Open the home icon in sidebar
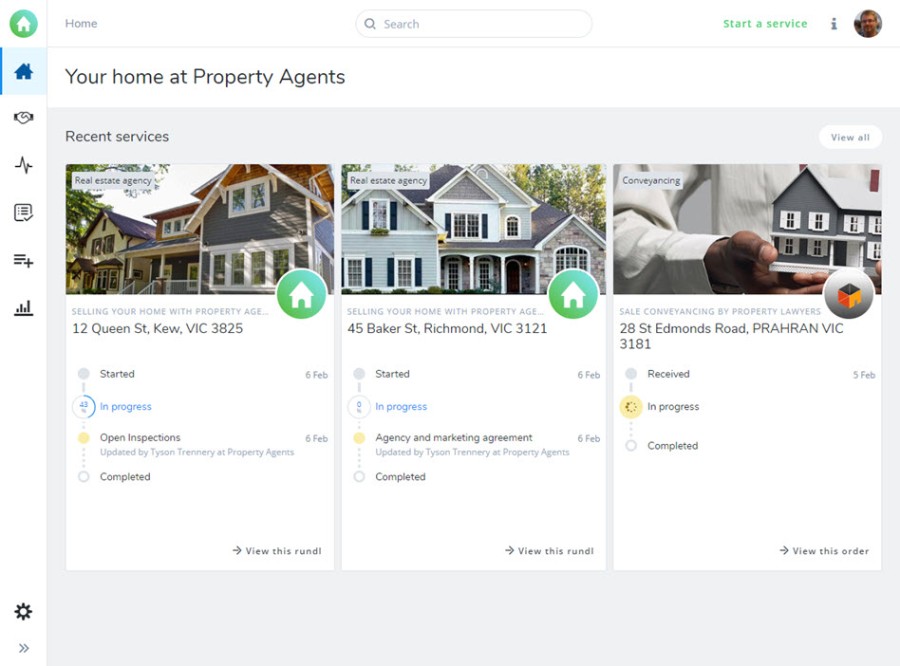The width and height of the screenshot is (900, 666). point(24,71)
